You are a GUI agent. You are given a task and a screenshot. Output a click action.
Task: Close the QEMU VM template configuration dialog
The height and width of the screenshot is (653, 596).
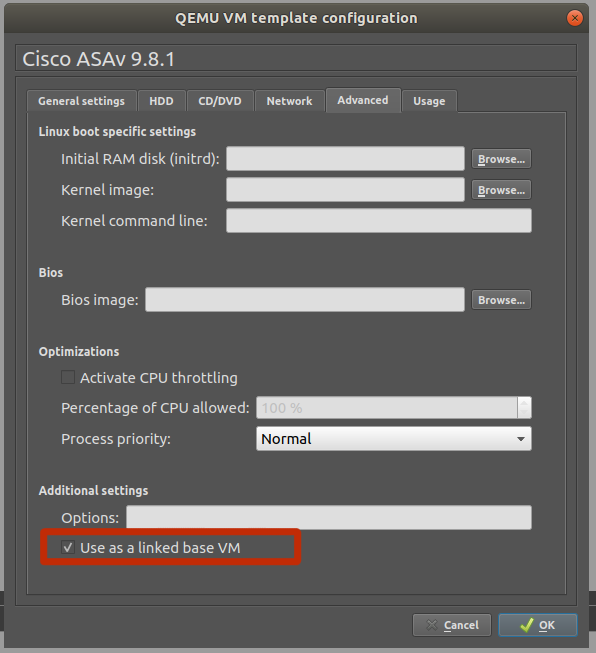[575, 18]
